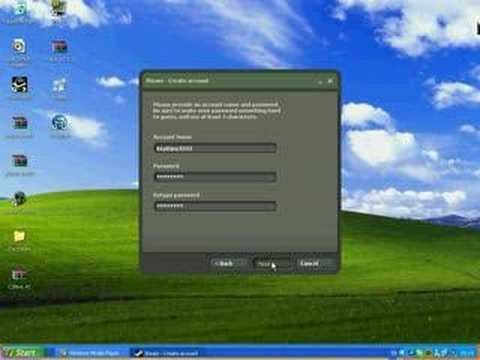This screenshot has width=480, height=360.
Task: Switch to Windows Media Player taskbar button
Action: click(90, 353)
